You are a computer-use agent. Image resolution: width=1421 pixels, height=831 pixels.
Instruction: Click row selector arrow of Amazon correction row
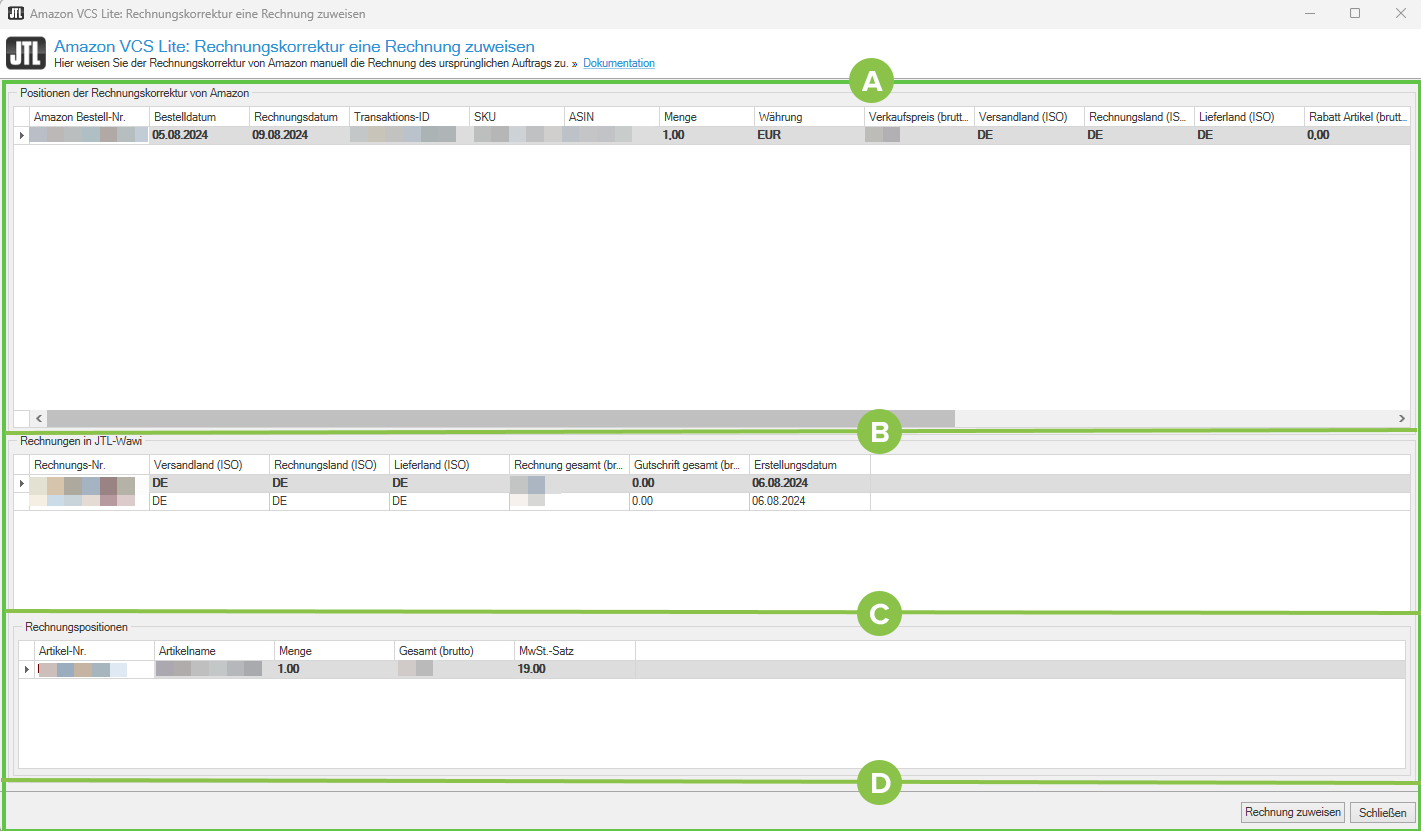tap(21, 135)
